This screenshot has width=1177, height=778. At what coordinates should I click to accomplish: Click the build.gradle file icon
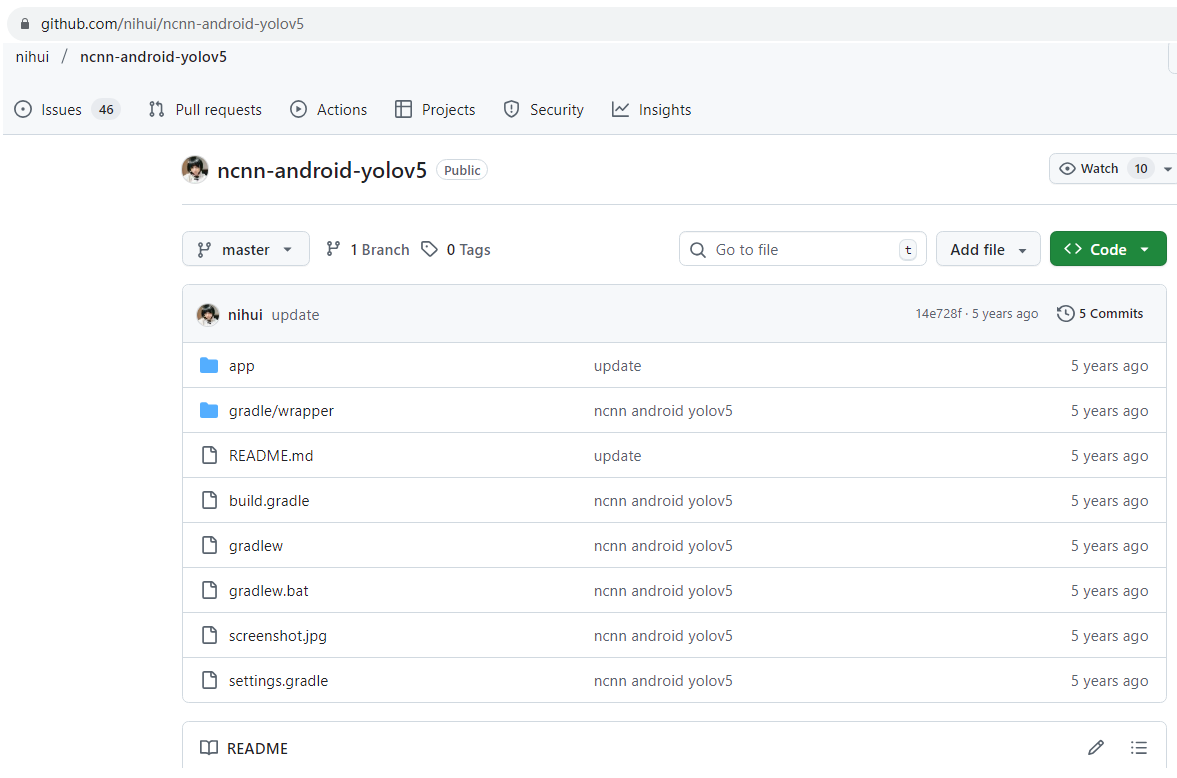209,500
